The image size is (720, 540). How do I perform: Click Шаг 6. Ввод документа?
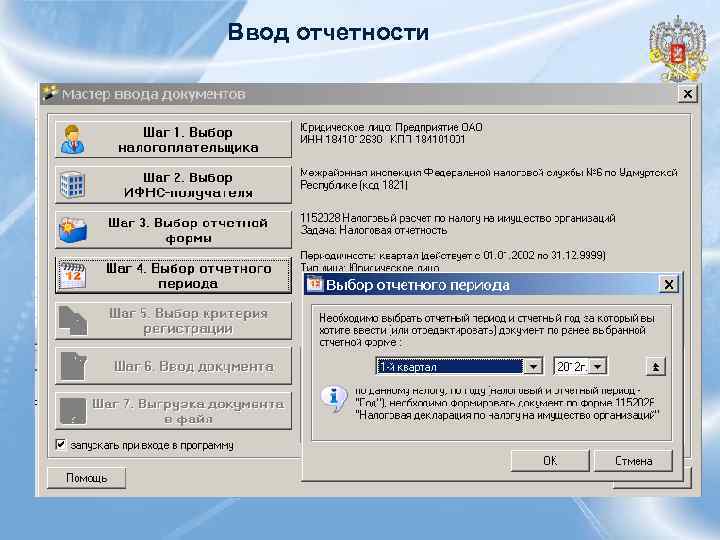(173, 366)
